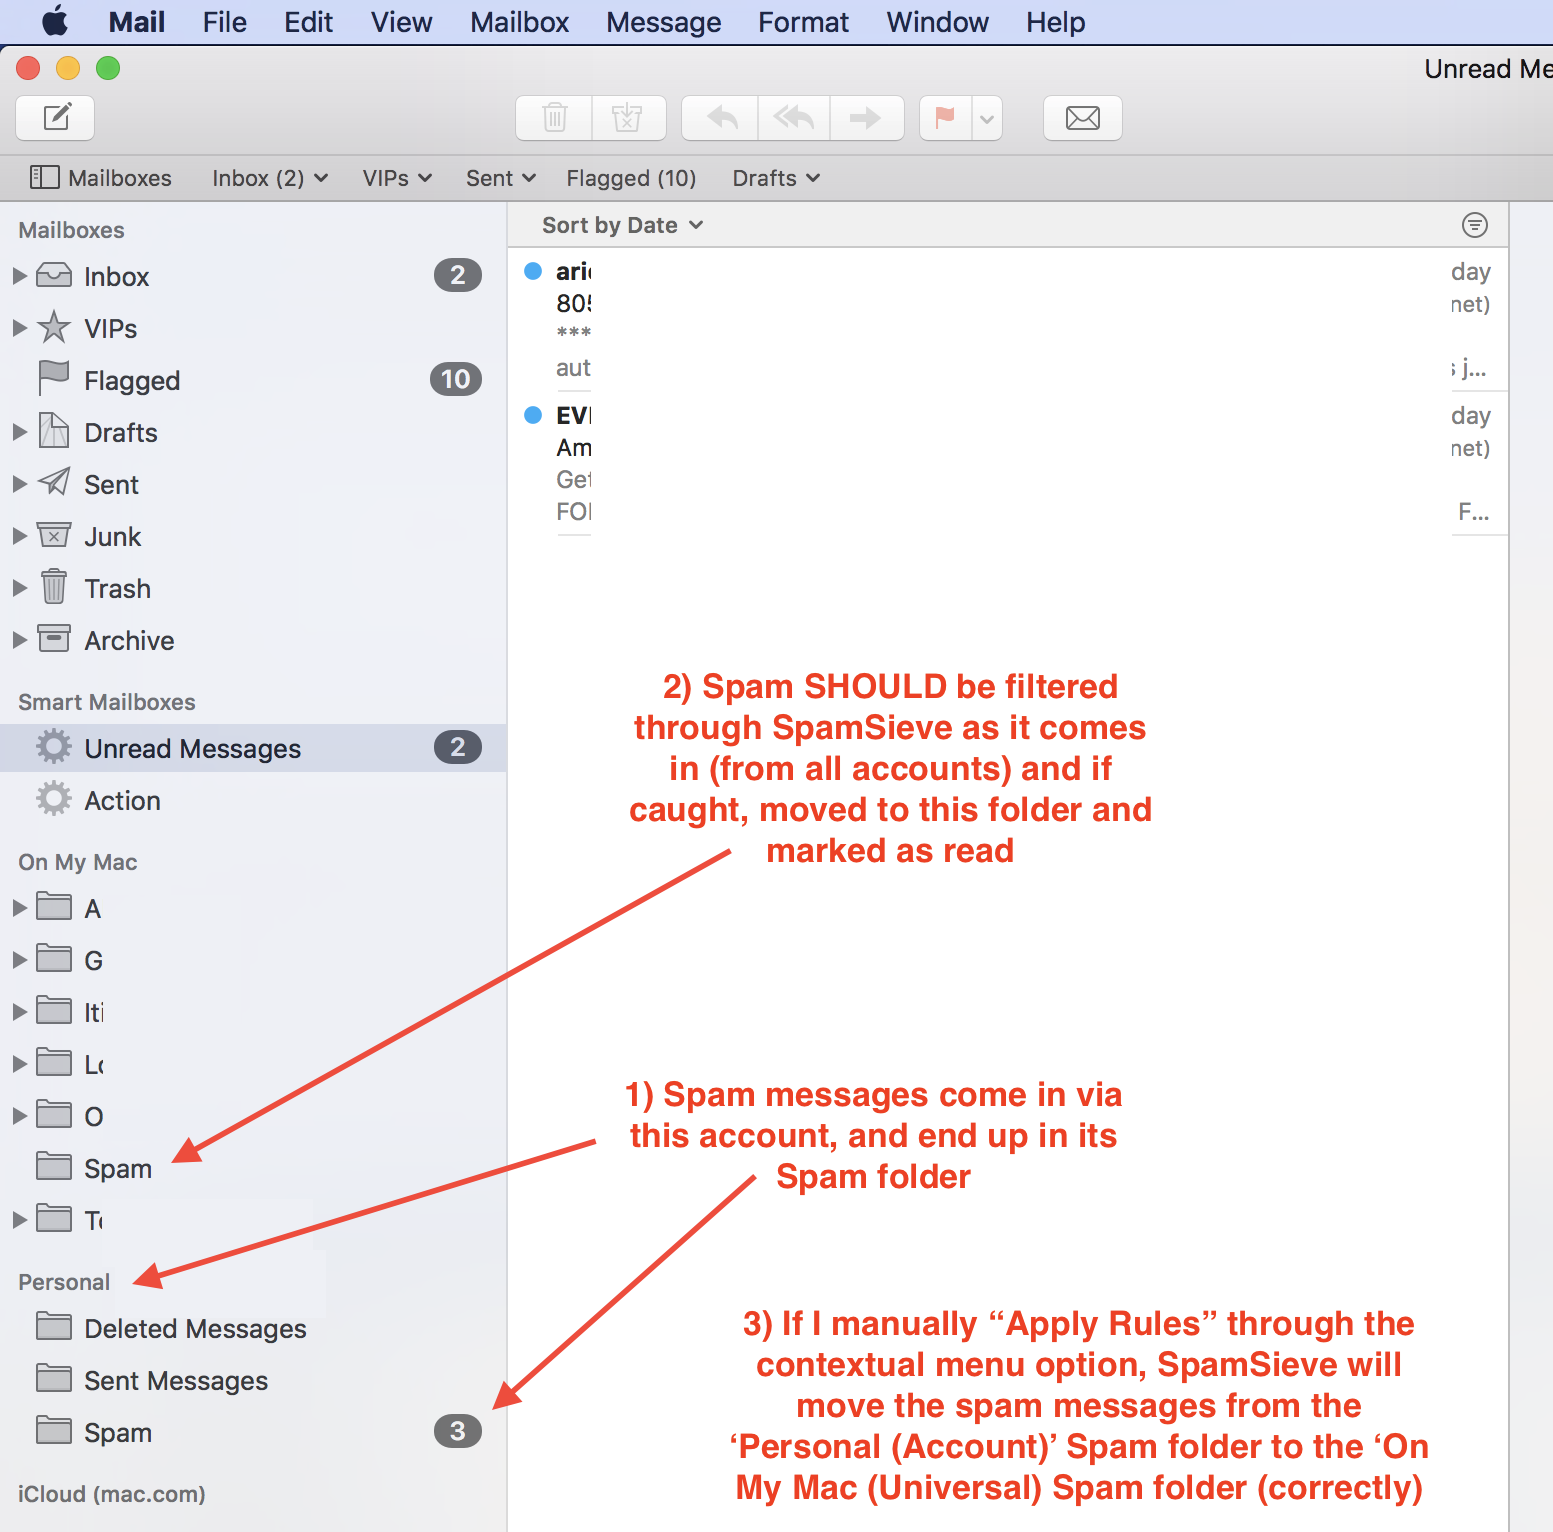Viewport: 1553px width, 1532px height.
Task: Click the iCloud (mac.com) account header
Action: click(112, 1494)
